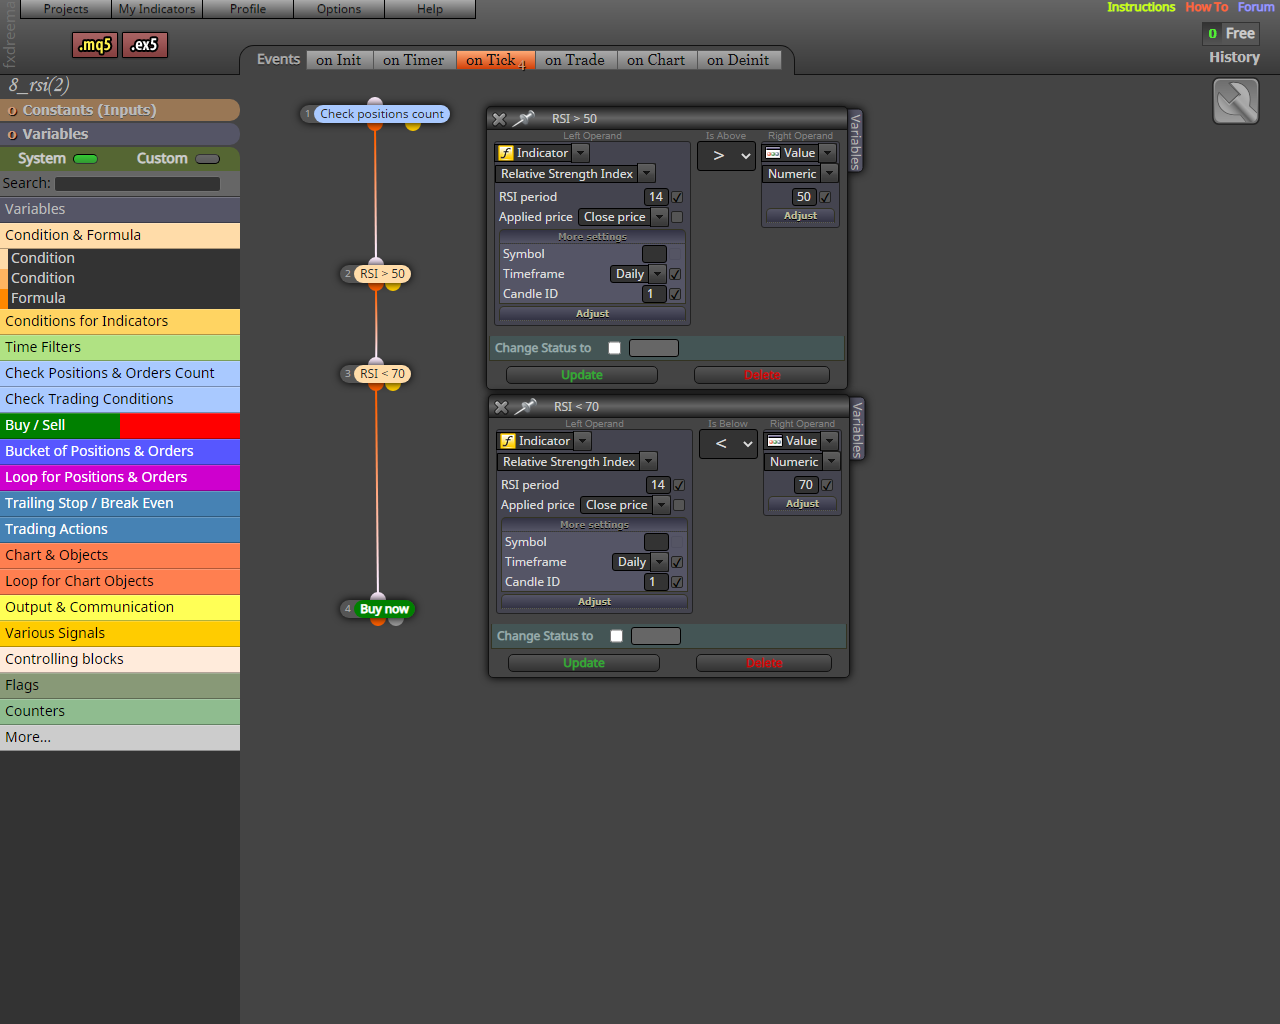Toggle System variables switch
The width and height of the screenshot is (1280, 1024).
pos(86,159)
